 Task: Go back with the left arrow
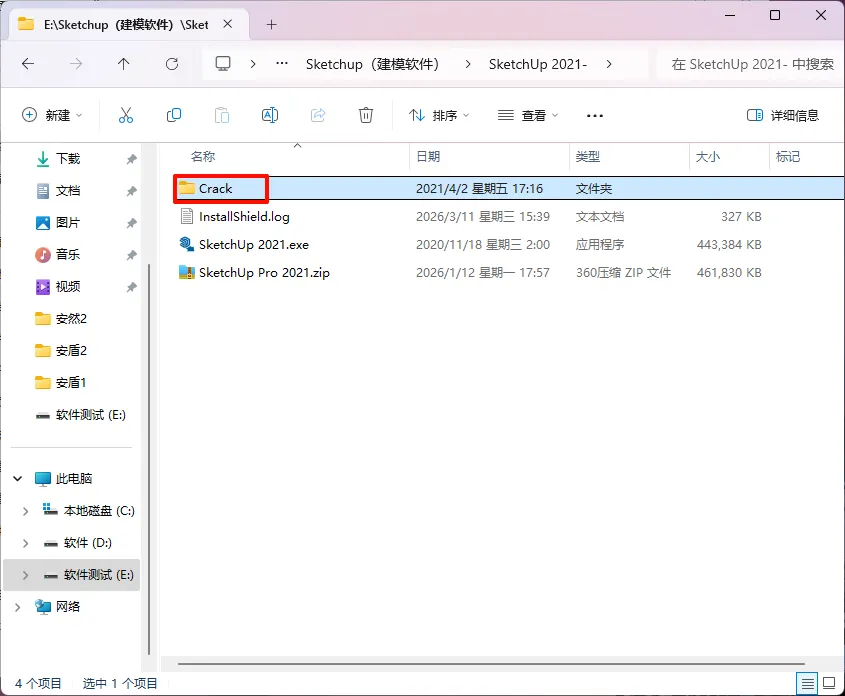pyautogui.click(x=28, y=64)
